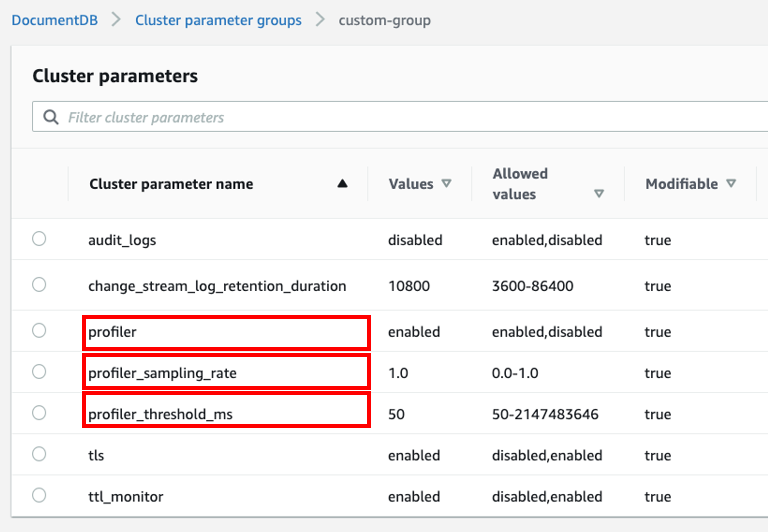Select the tls radio button
This screenshot has width=768, height=532.
click(x=39, y=454)
